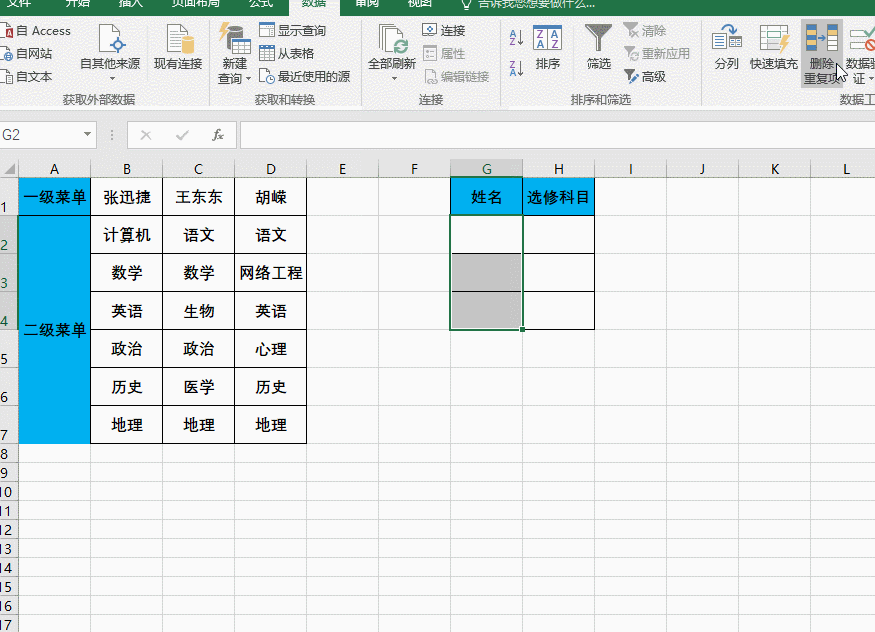Click 重新应用 reapply filter
The image size is (875, 632).
click(x=657, y=54)
